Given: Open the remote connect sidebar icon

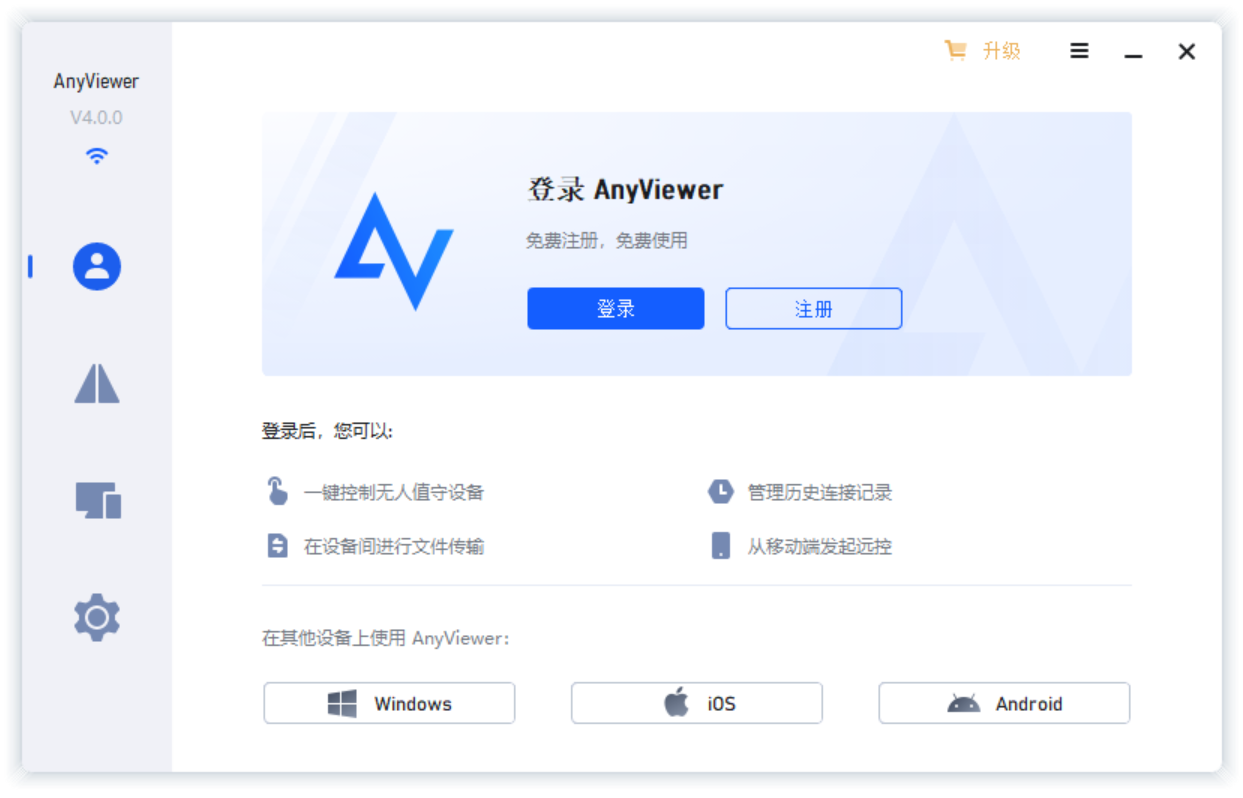Looking at the screenshot, I should tap(97, 383).
